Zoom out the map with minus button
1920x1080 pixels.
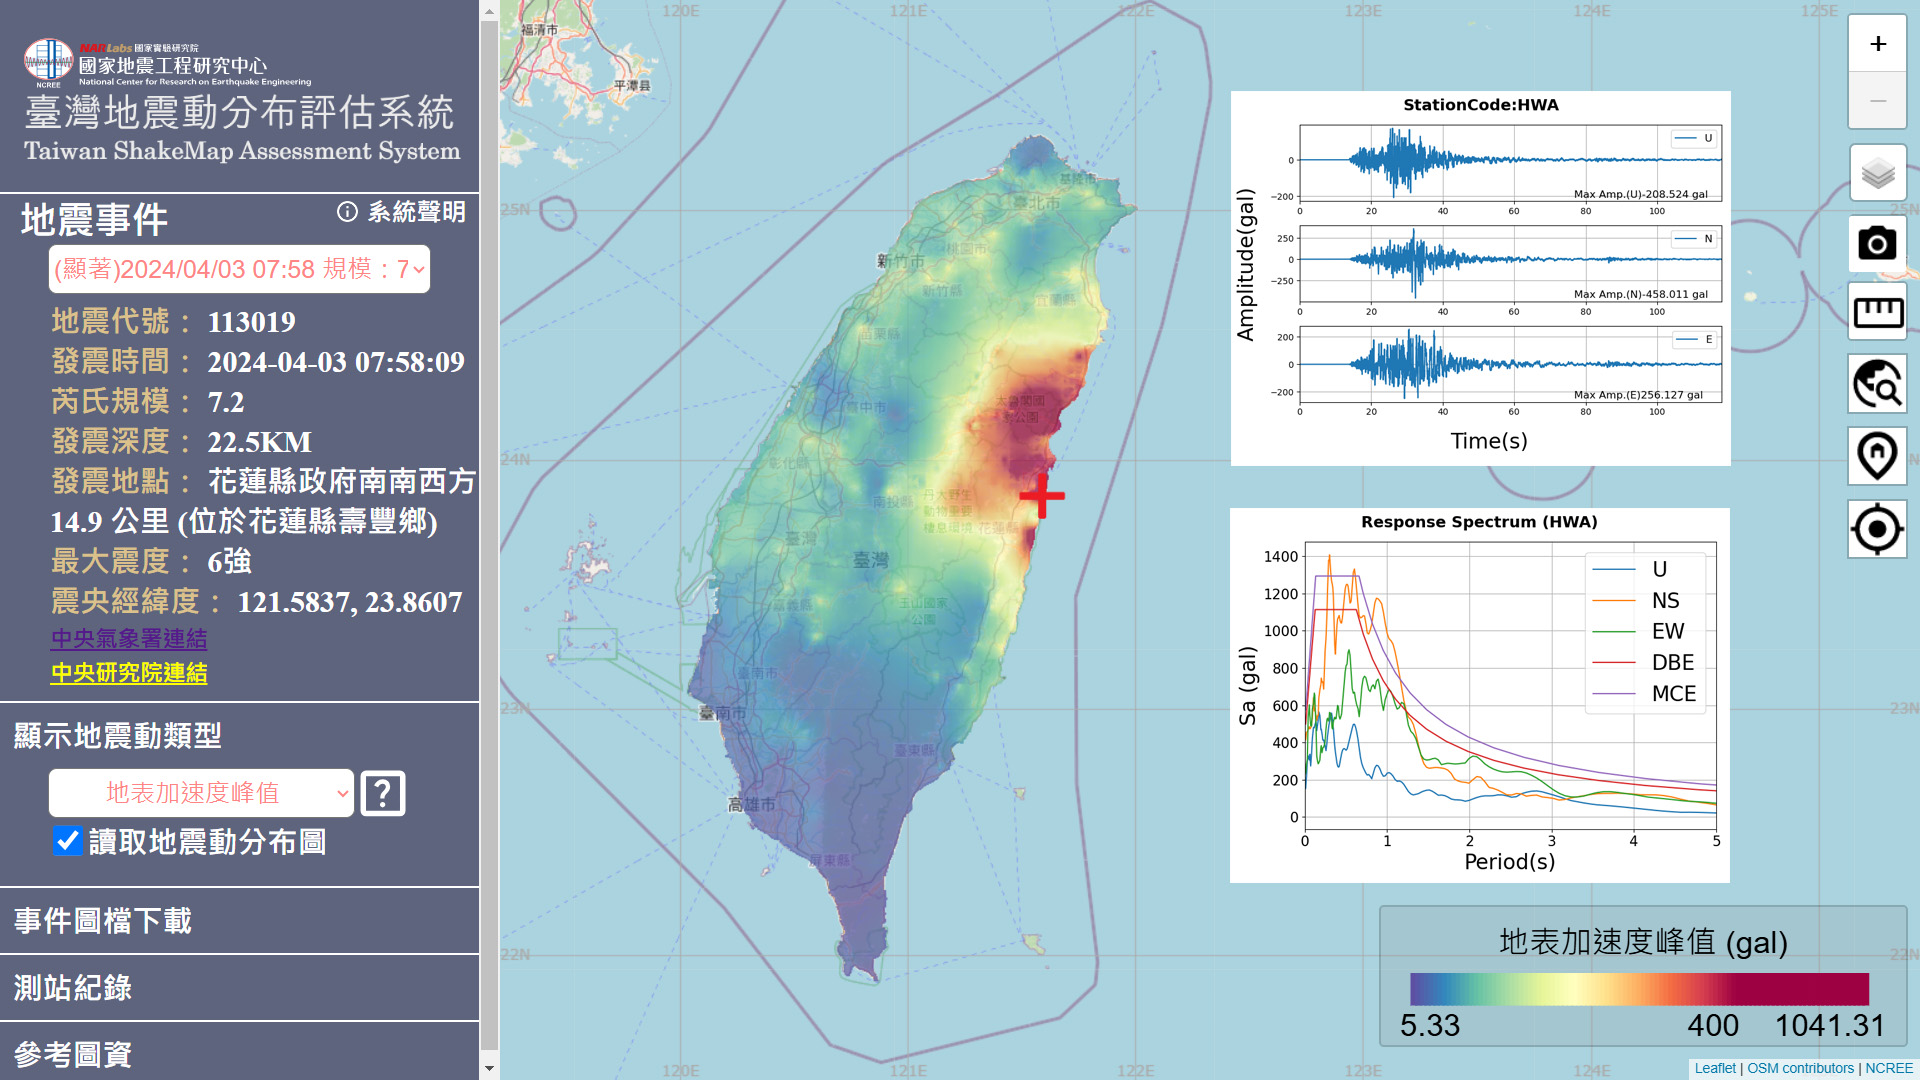(1877, 101)
